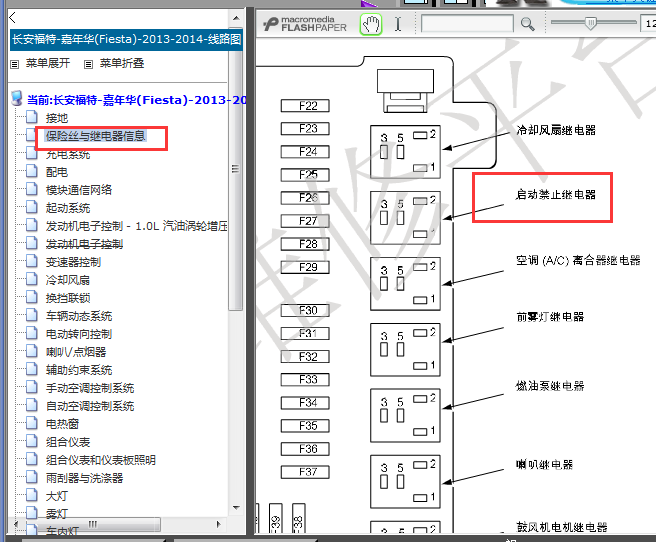Viewport: 656px width, 542px height.
Task: Open 组合仪表 tree item
Action: 68,442
